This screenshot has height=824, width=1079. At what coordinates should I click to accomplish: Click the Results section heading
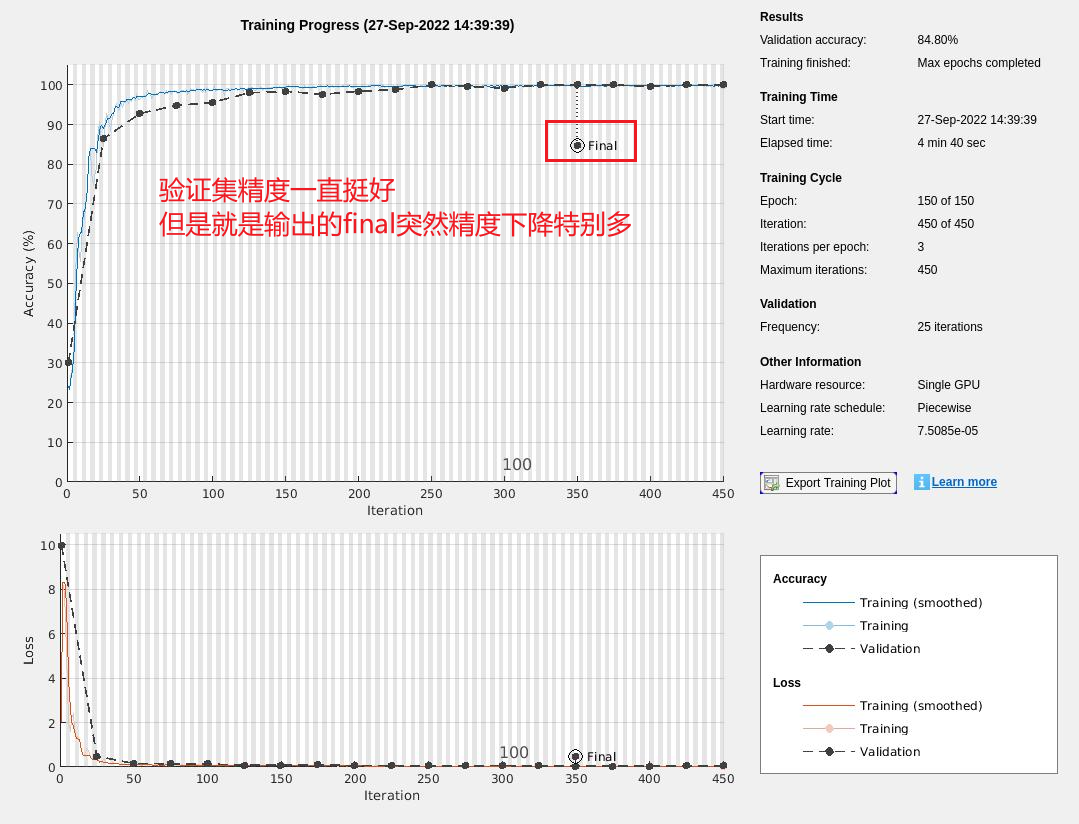pyautogui.click(x=781, y=17)
